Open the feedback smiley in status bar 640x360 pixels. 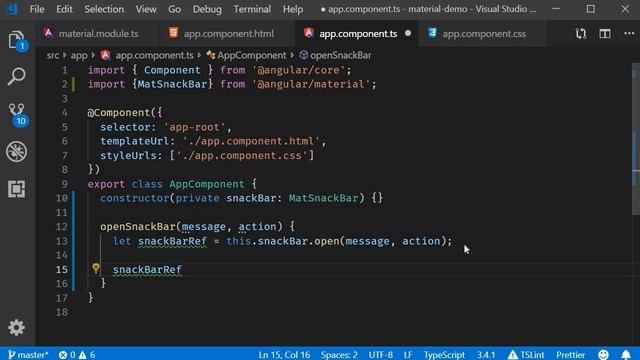coord(603,354)
